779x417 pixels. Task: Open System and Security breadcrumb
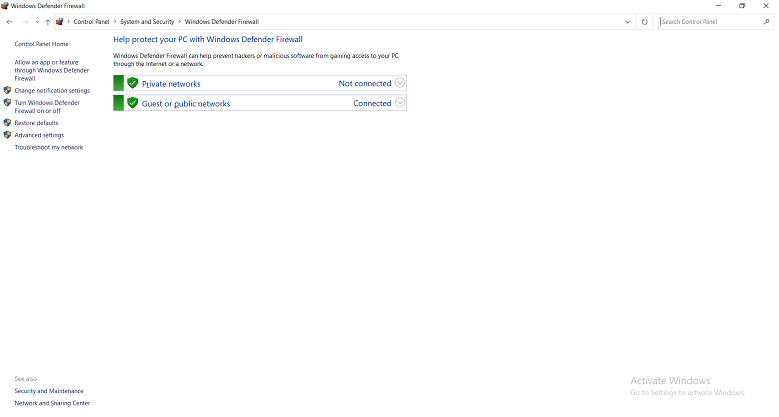point(147,22)
